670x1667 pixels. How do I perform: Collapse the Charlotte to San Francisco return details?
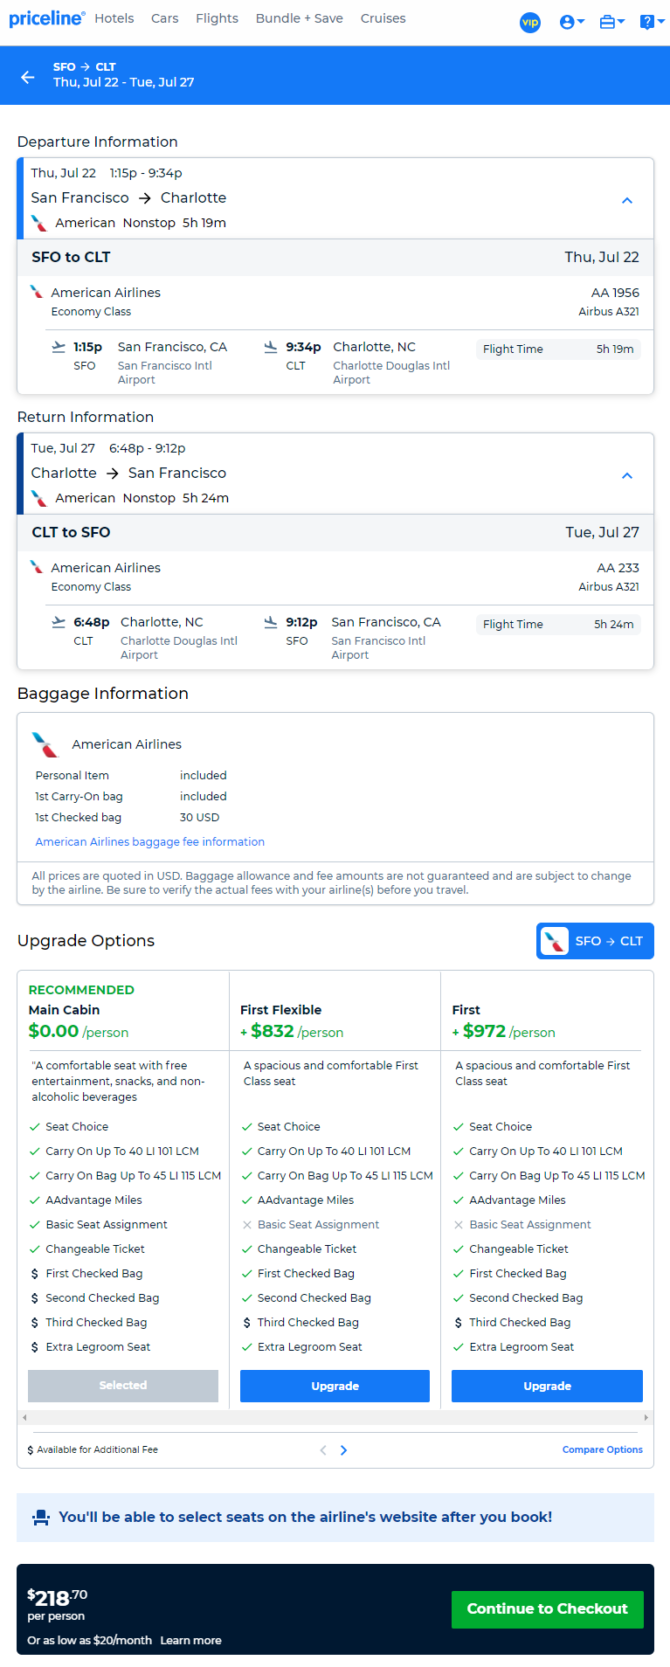point(627,475)
